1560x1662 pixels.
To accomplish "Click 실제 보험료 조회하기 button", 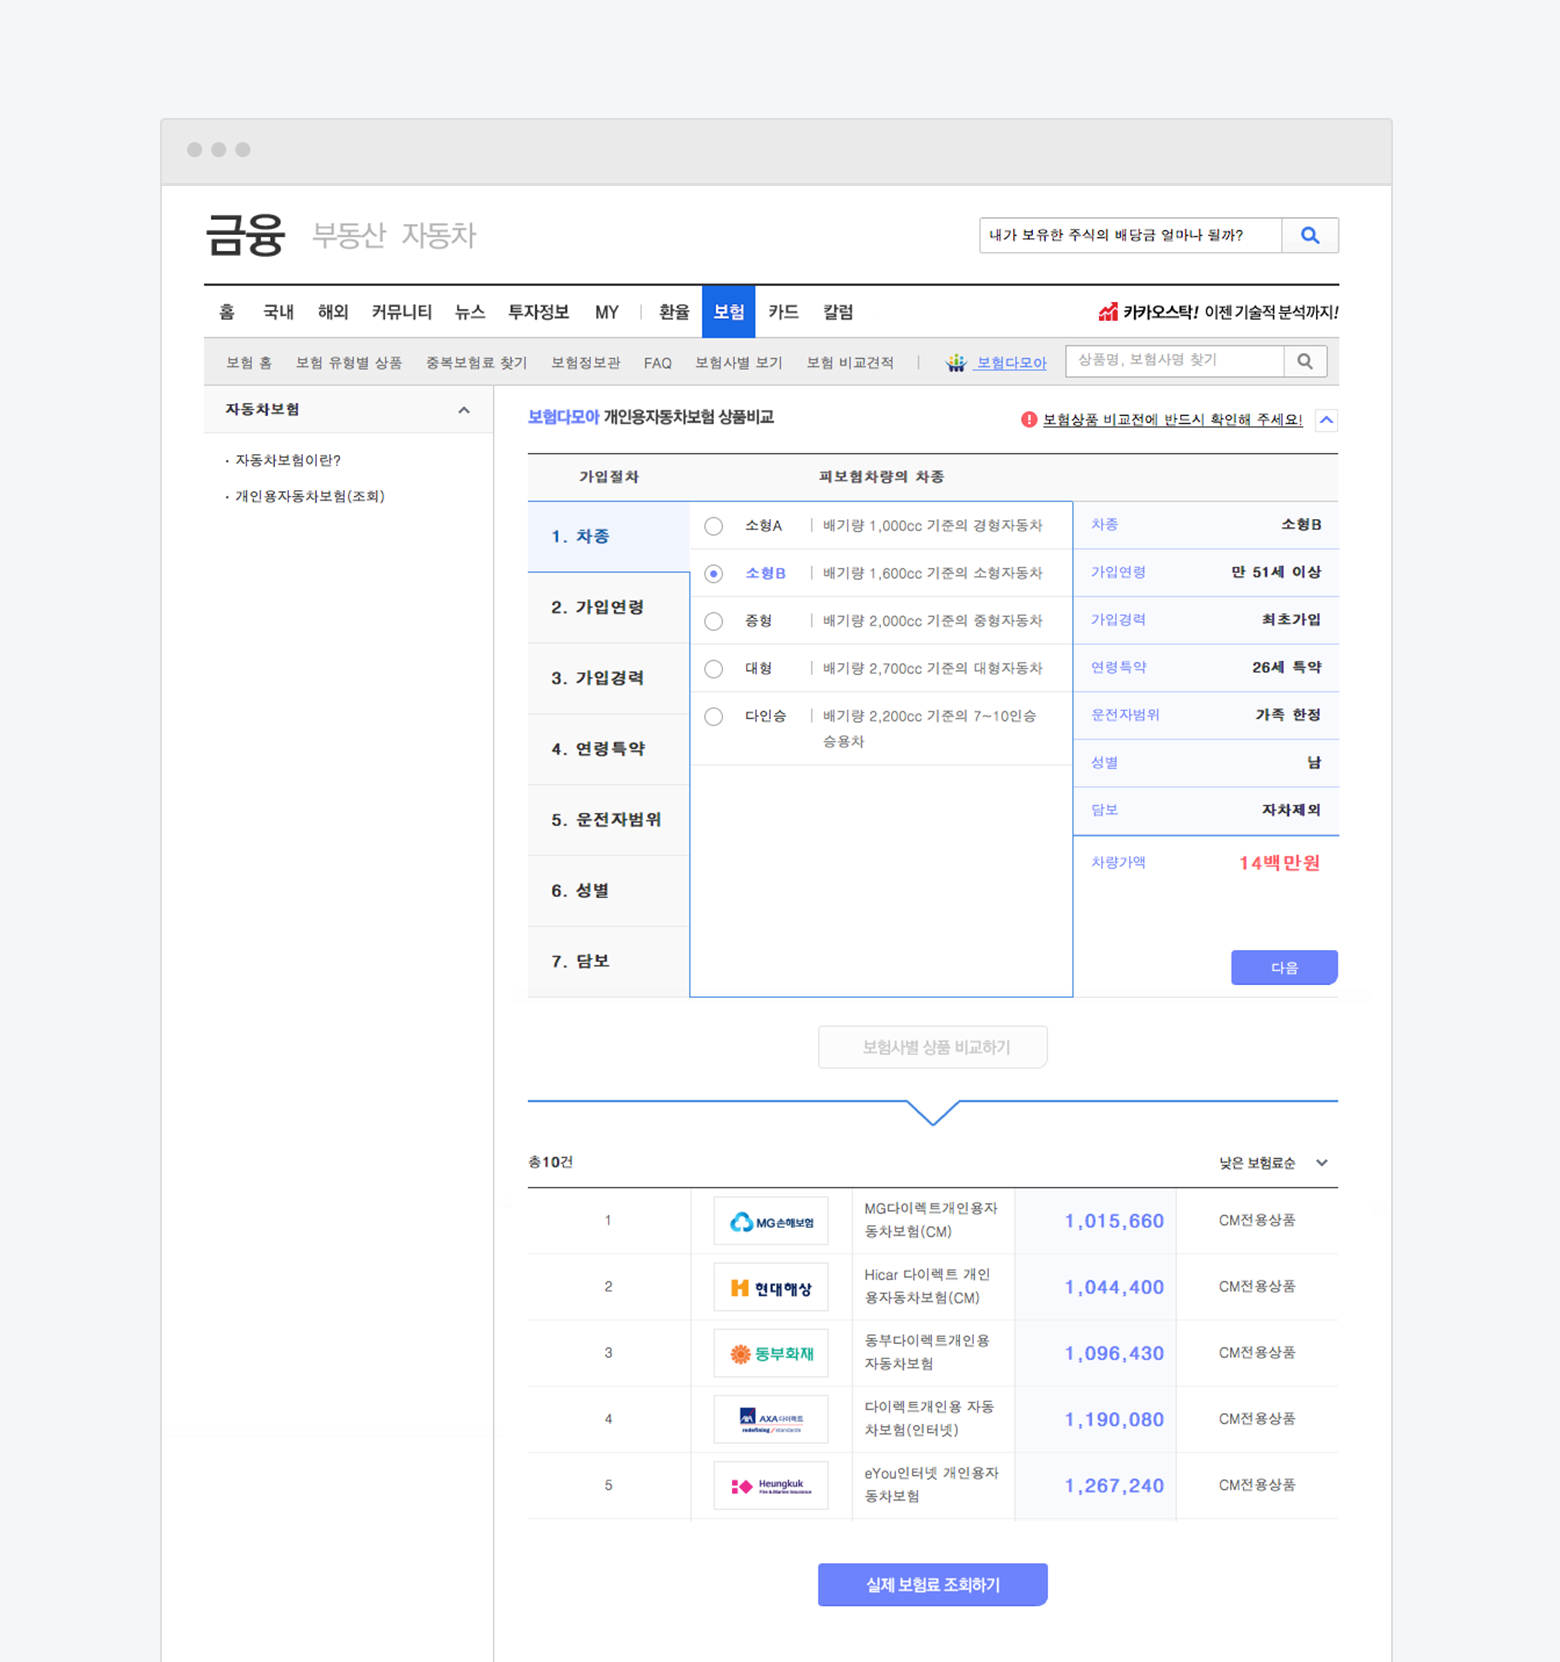I will click(x=933, y=1585).
